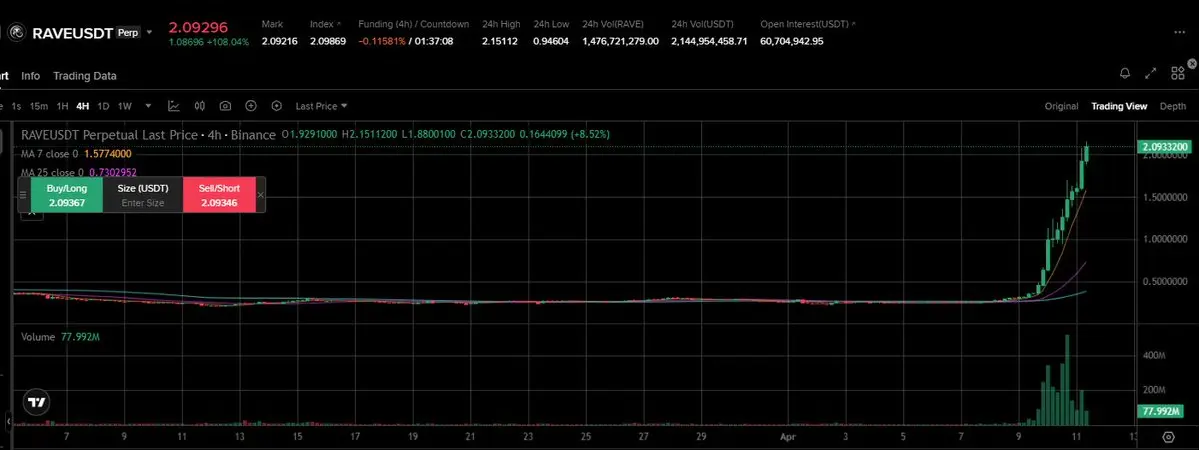This screenshot has width=1199, height=450.
Task: Open price alert bell icon
Action: point(1125,73)
